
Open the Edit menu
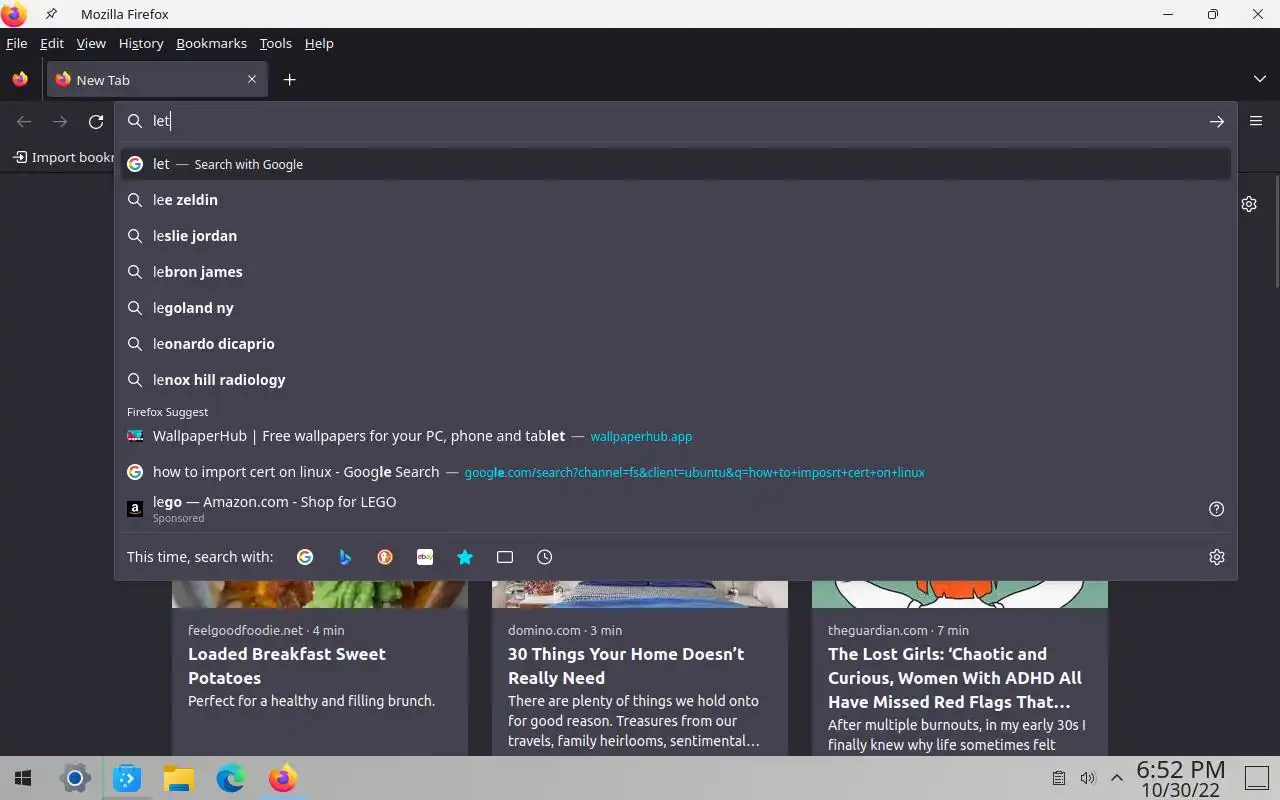[52, 43]
